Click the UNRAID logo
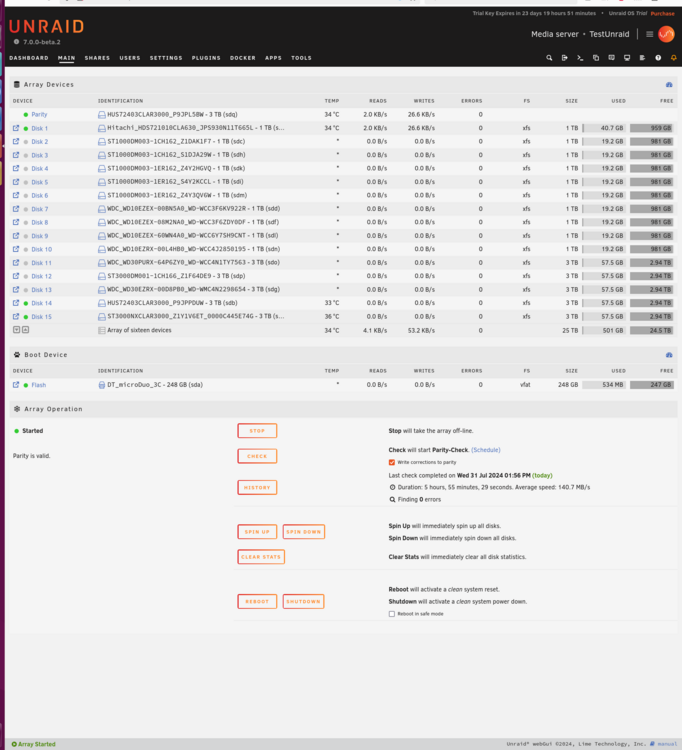The width and height of the screenshot is (682, 750). click(x=46, y=26)
